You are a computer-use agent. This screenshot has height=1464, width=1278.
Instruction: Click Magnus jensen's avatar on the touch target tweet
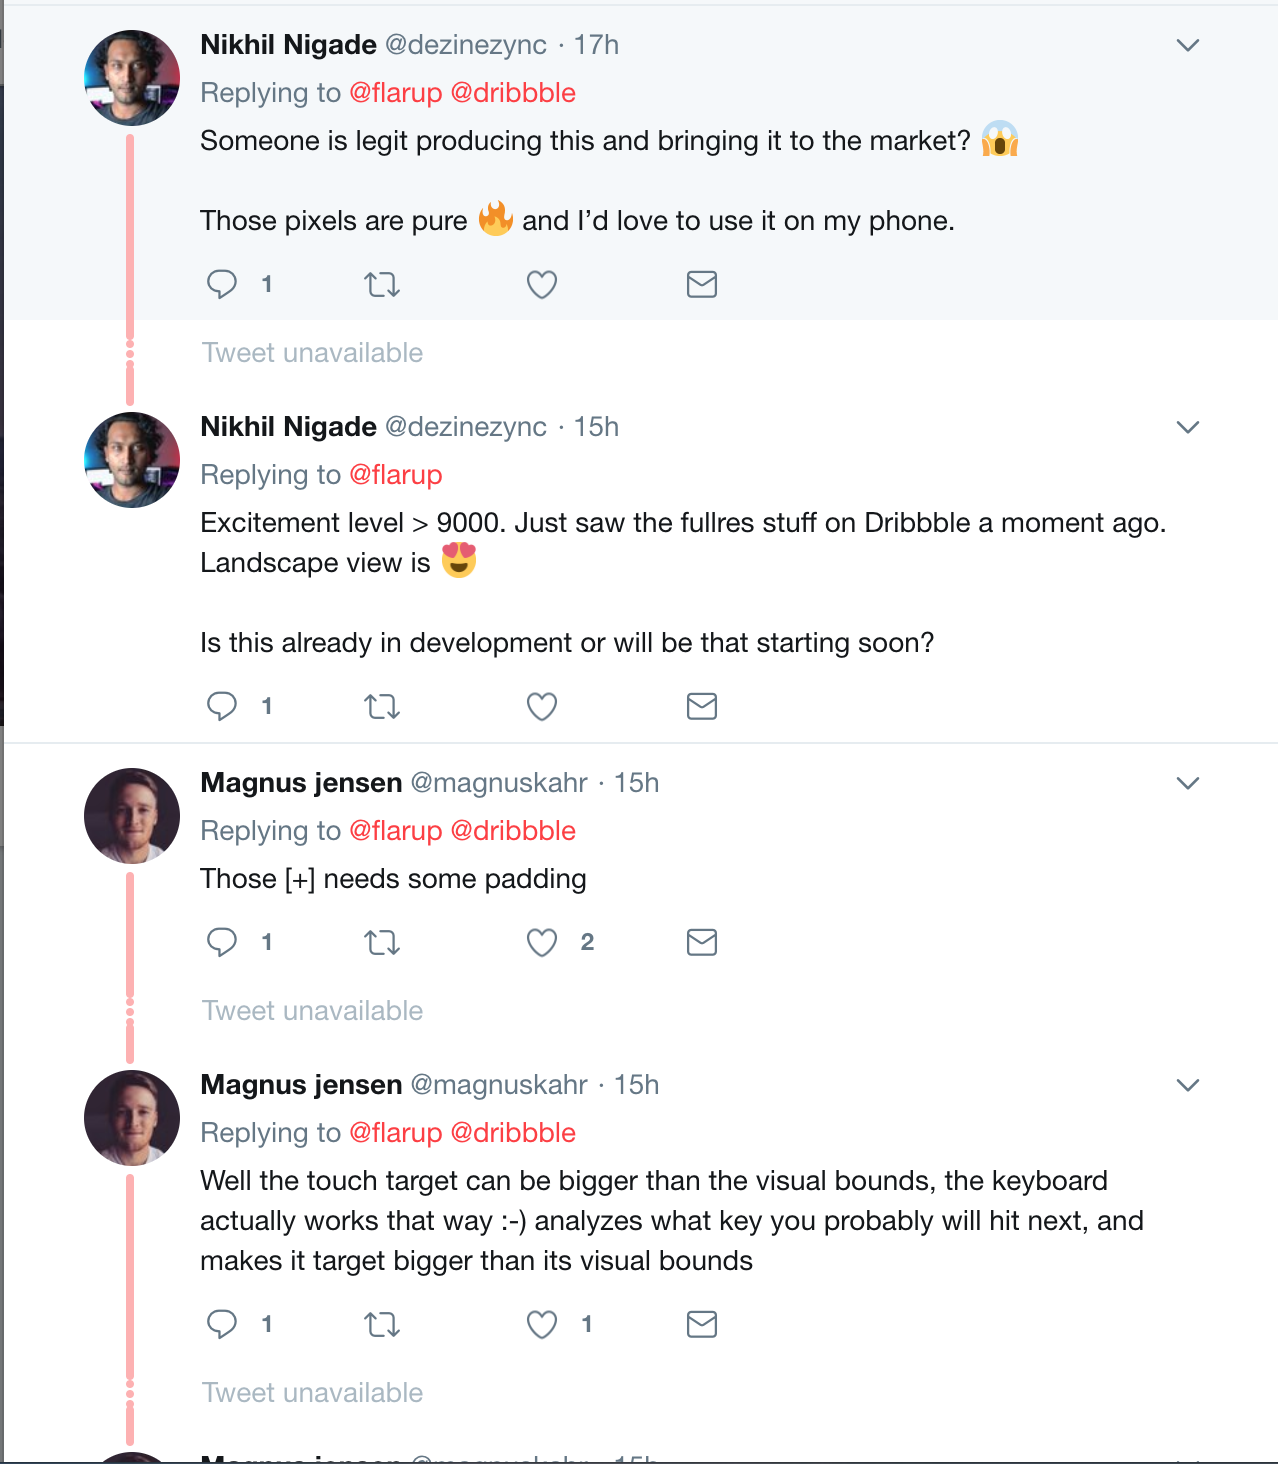(x=132, y=1118)
